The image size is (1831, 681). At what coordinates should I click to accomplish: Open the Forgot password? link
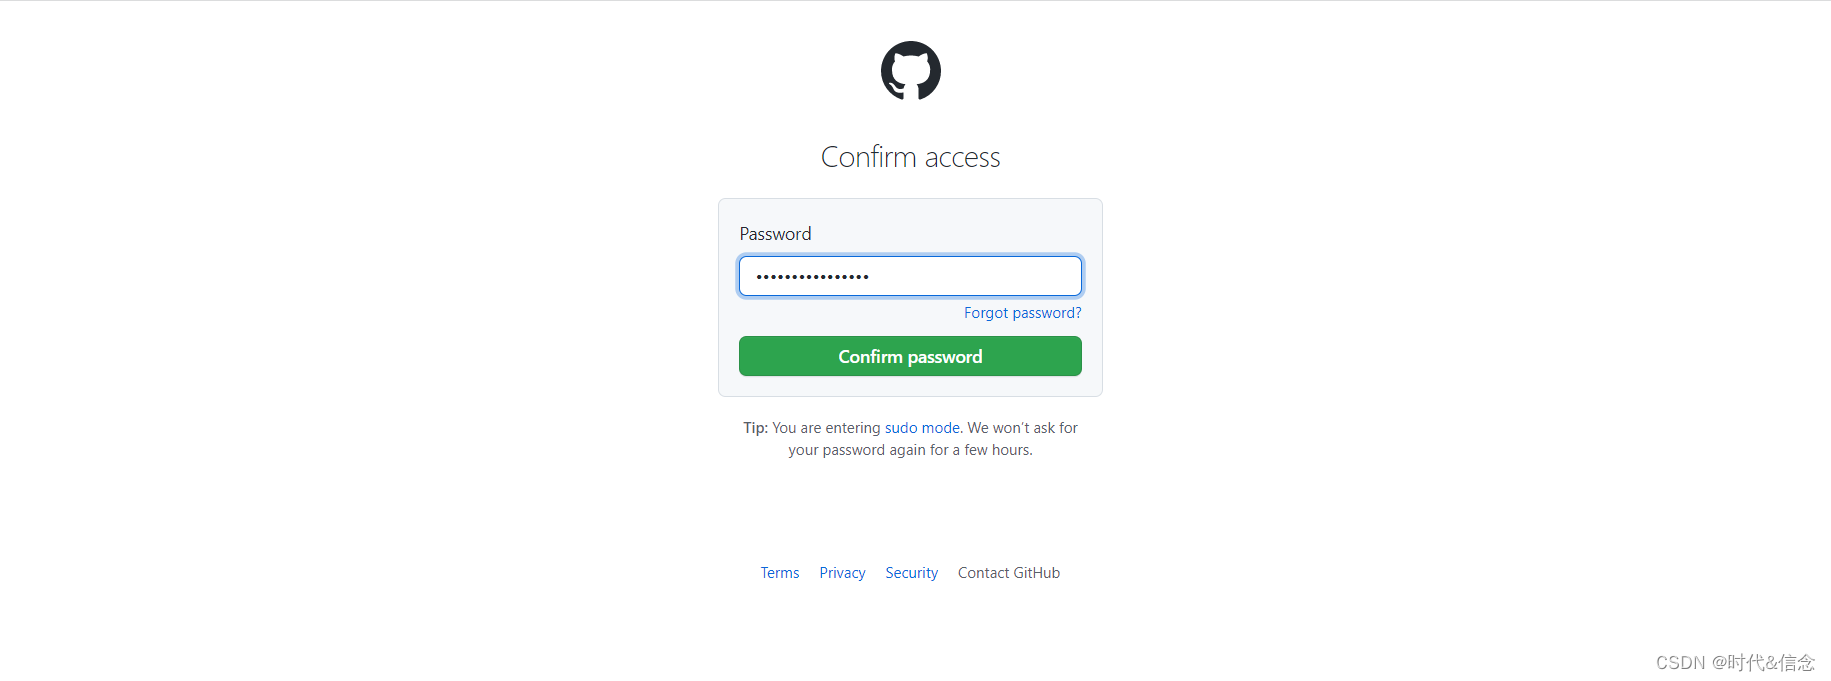(1022, 313)
